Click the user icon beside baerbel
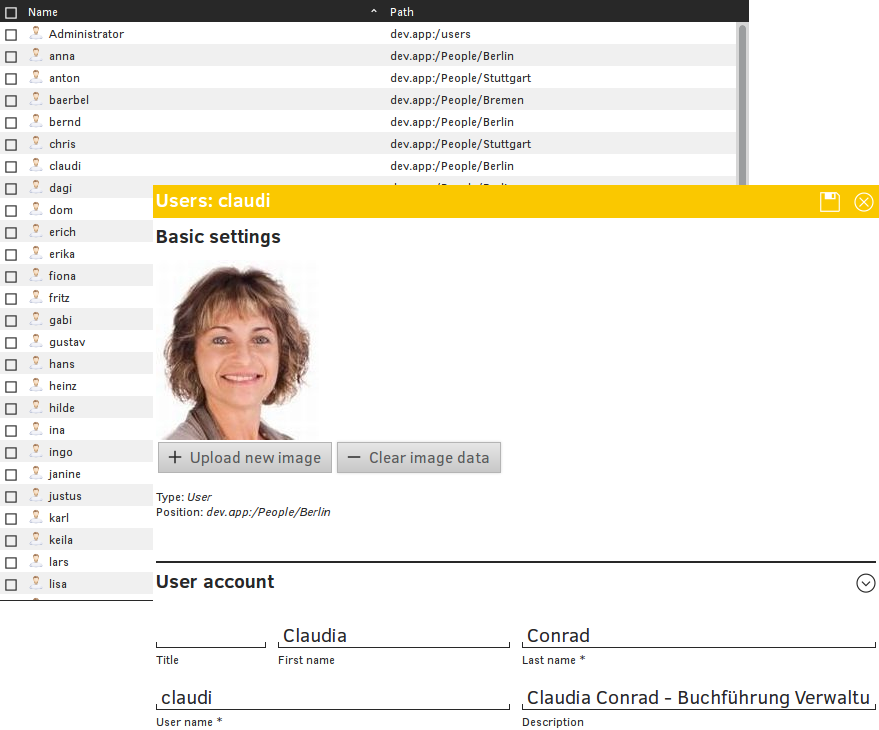The image size is (879, 730). click(x=36, y=100)
